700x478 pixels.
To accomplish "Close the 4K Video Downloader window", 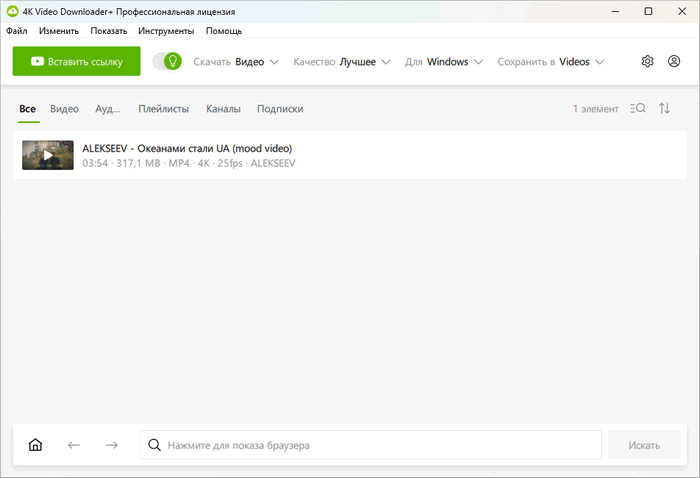I will [682, 12].
